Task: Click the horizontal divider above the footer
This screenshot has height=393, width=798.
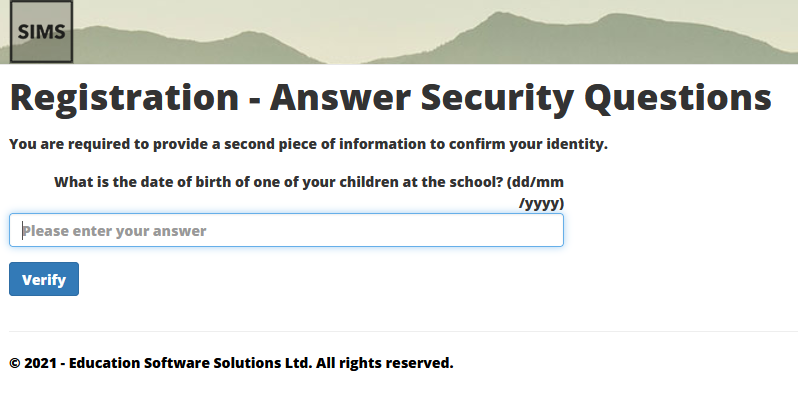Action: tap(404, 331)
